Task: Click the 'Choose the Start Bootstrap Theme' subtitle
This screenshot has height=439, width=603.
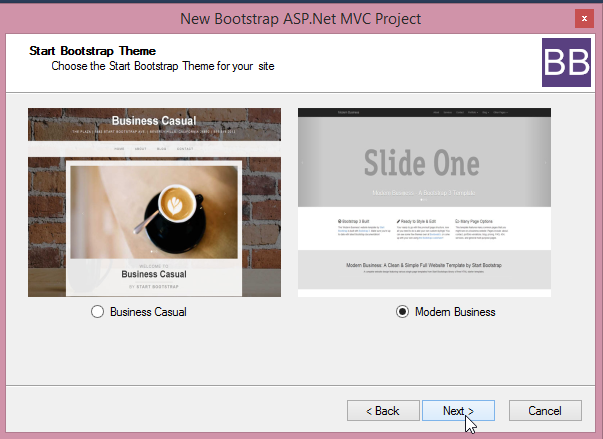Action: [x=163, y=66]
